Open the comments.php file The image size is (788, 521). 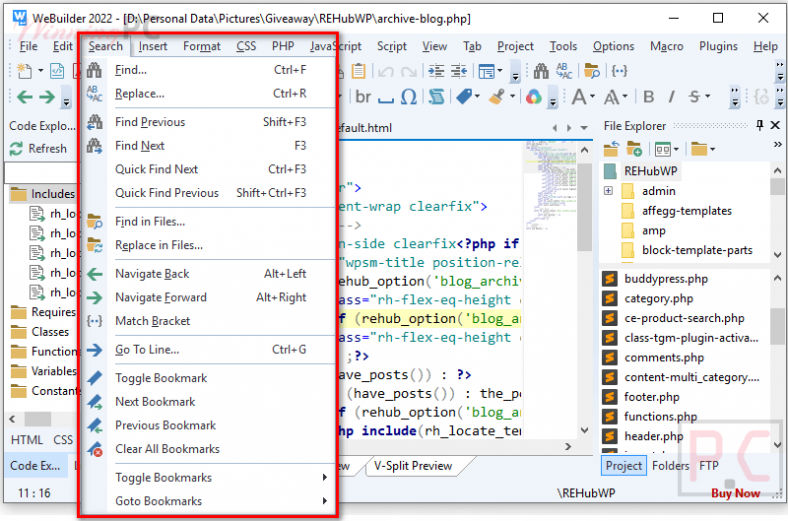coord(663,358)
